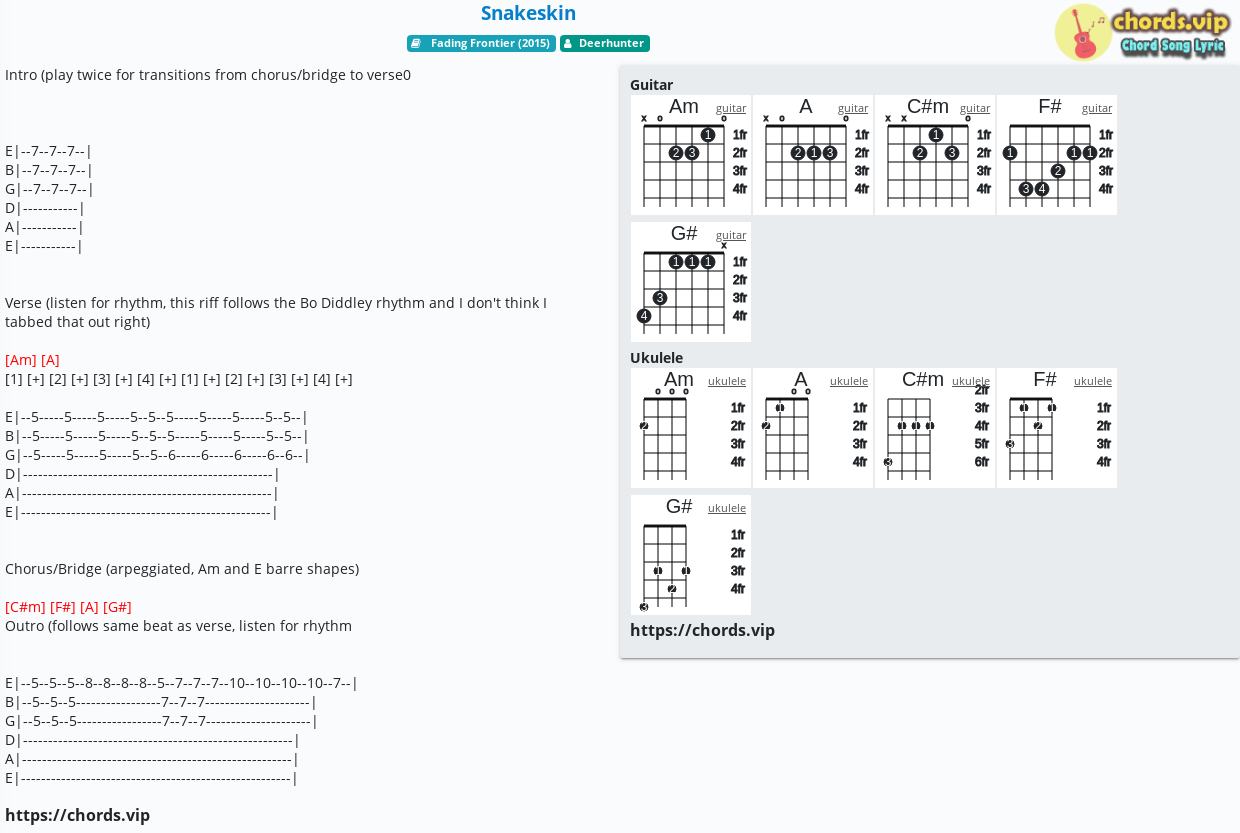Open the guitar Am chord diagram
Viewport: 1240px width, 833px height.
(x=691, y=155)
